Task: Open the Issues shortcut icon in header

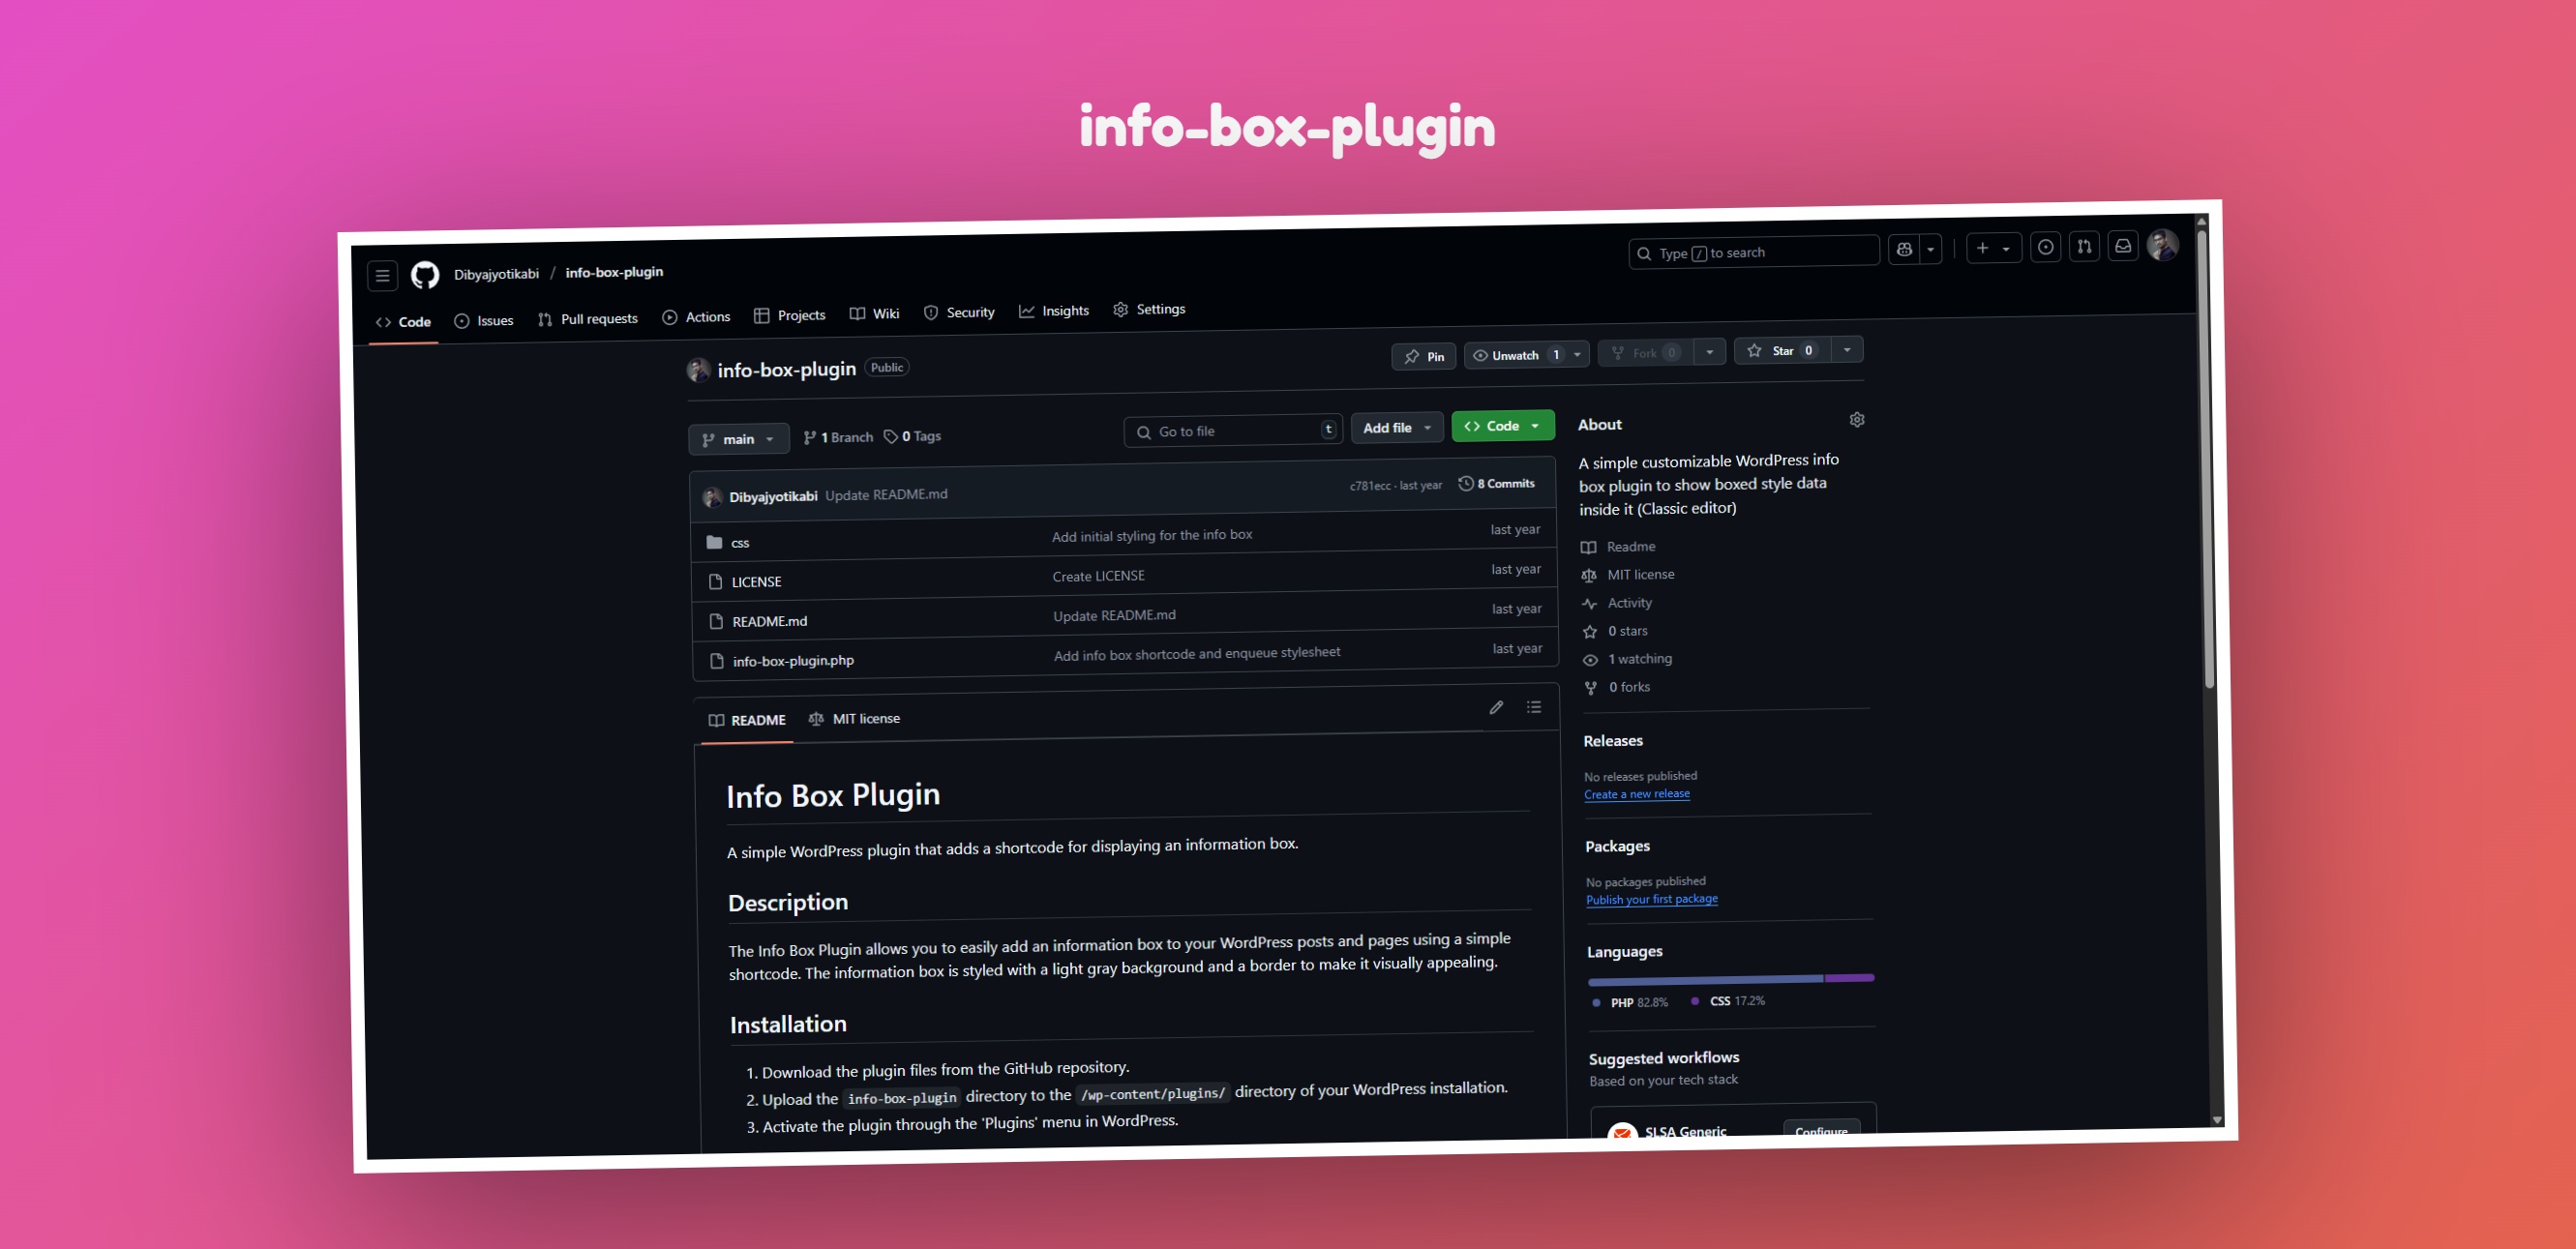Action: [x=2046, y=248]
